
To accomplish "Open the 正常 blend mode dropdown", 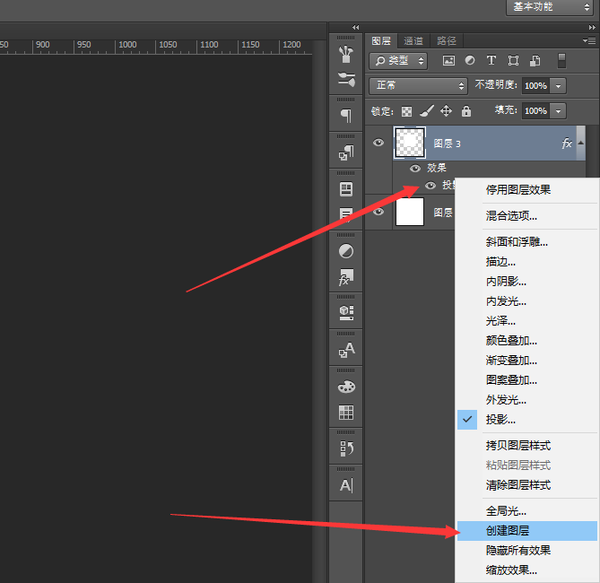I will tap(418, 85).
